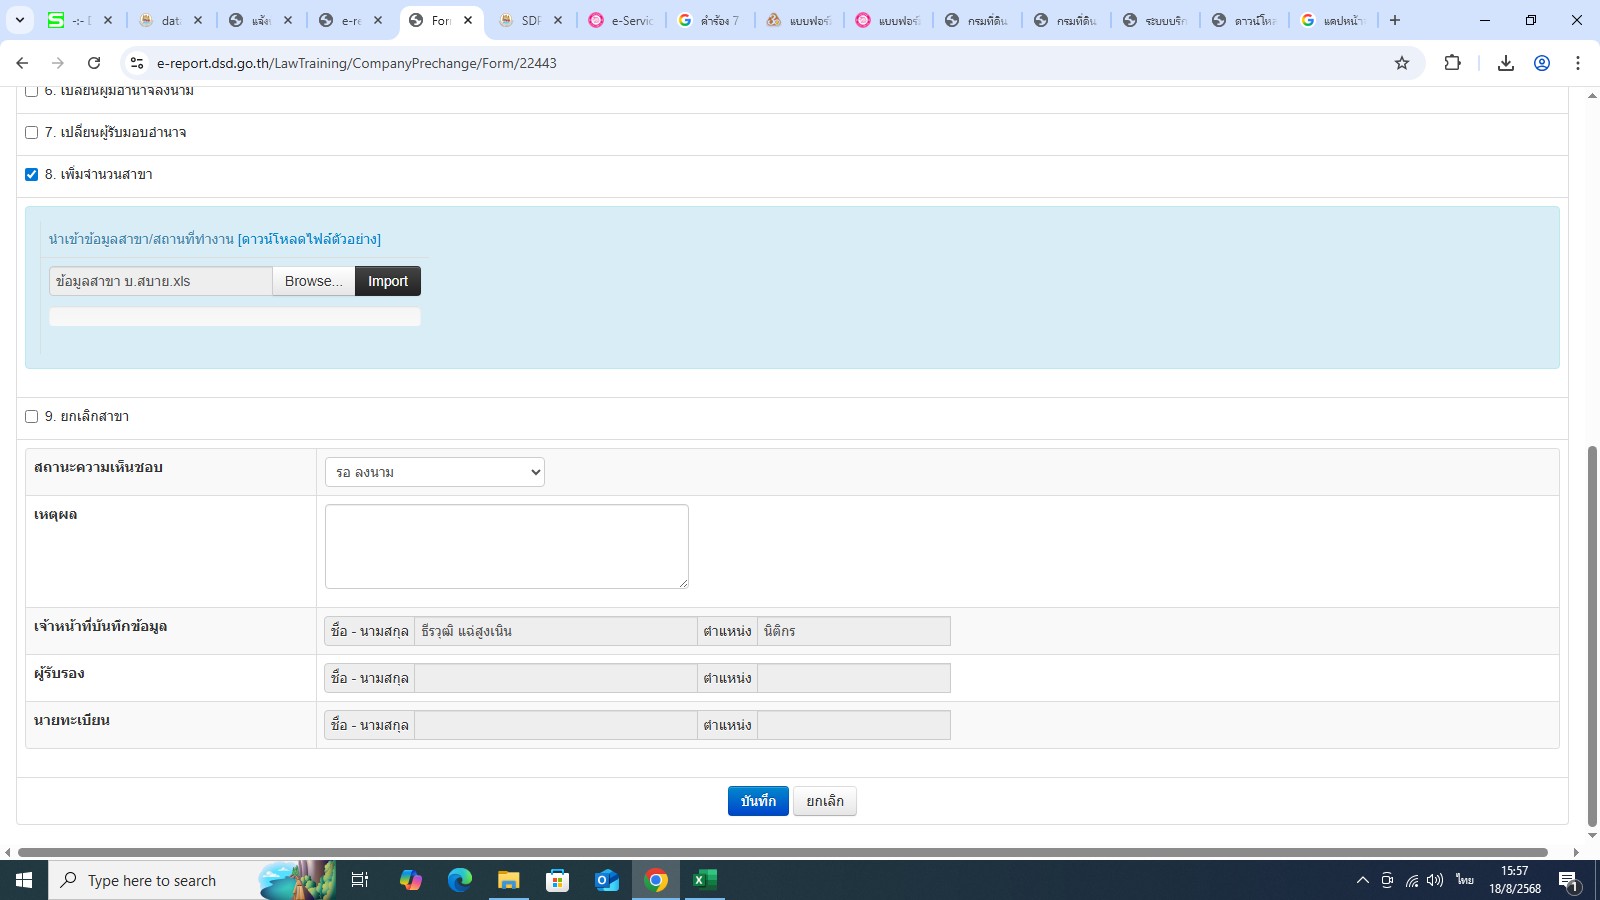Screen dimensions: 1600x900
Task: Open the approval status dropdown รอ ลงนาม
Action: pos(434,472)
